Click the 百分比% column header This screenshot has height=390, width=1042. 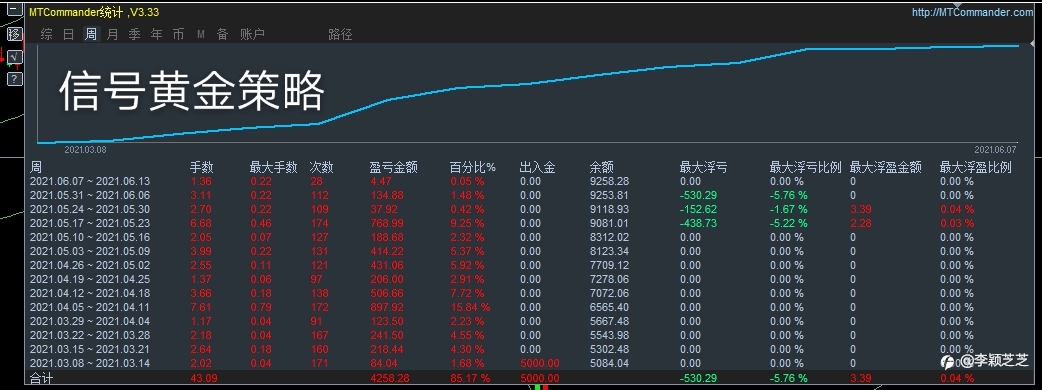coord(472,167)
